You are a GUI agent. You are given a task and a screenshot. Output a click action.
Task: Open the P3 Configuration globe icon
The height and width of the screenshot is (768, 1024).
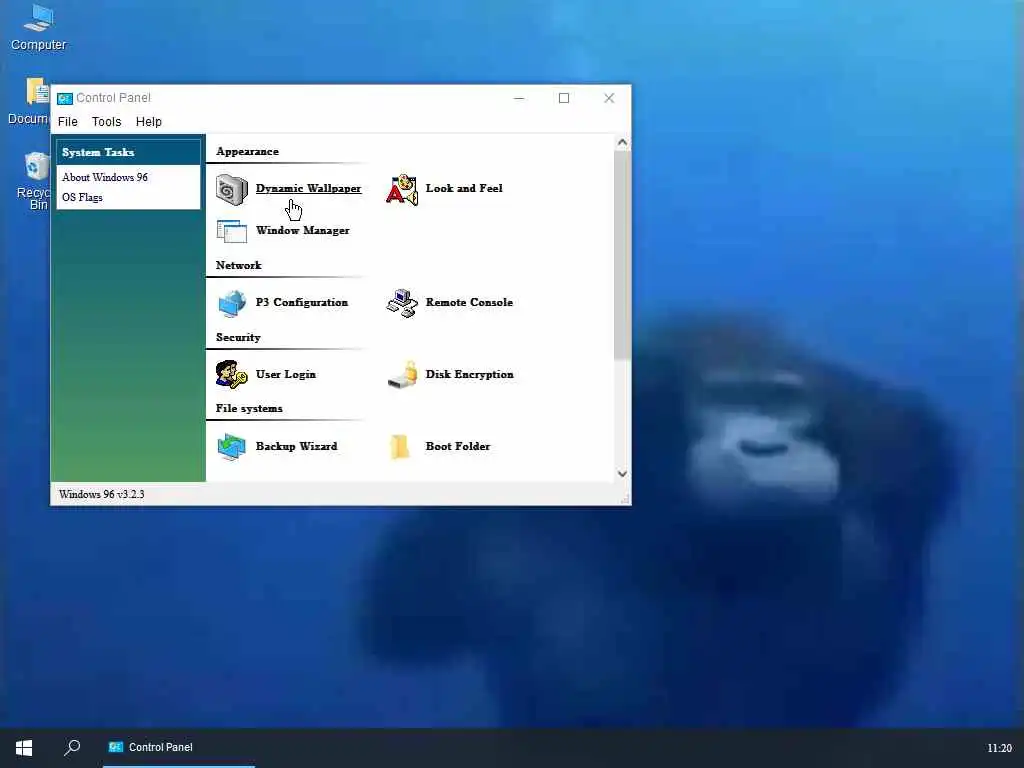(x=232, y=303)
